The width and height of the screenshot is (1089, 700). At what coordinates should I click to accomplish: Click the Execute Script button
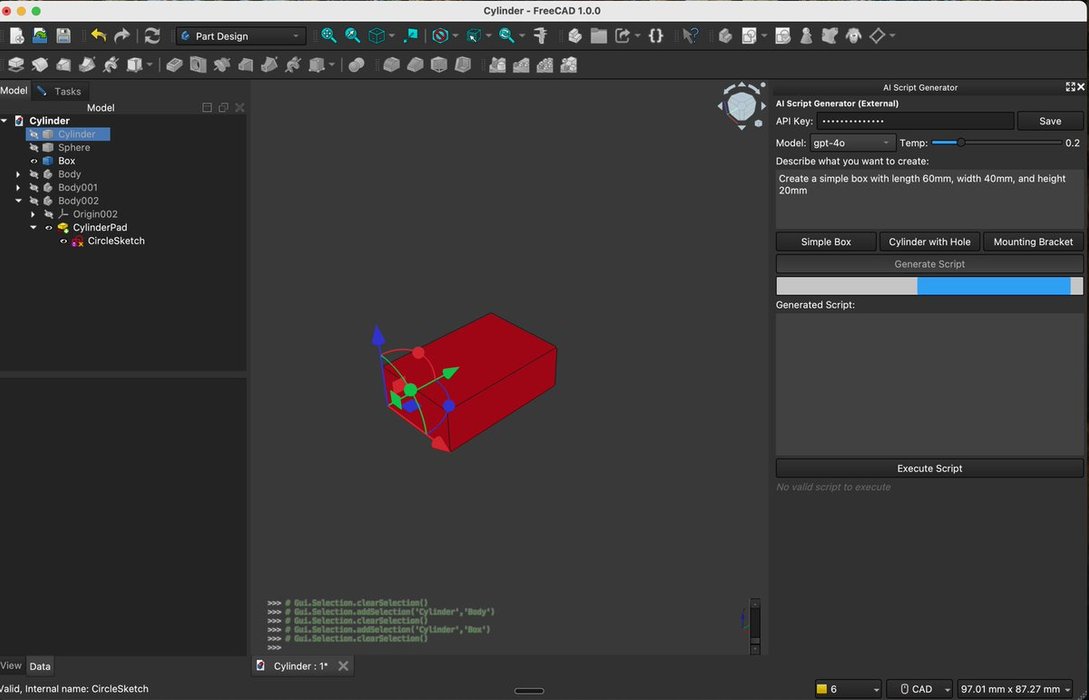929,468
